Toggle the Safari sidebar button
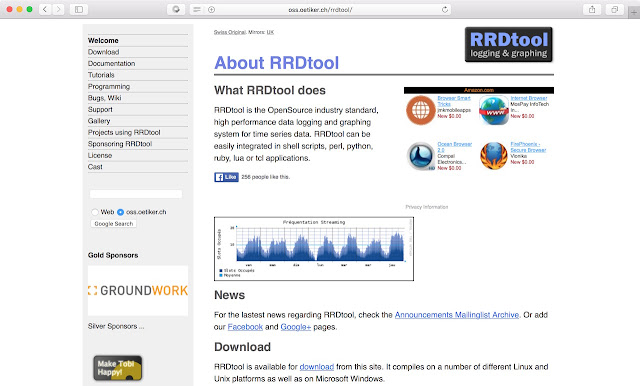 79,9
